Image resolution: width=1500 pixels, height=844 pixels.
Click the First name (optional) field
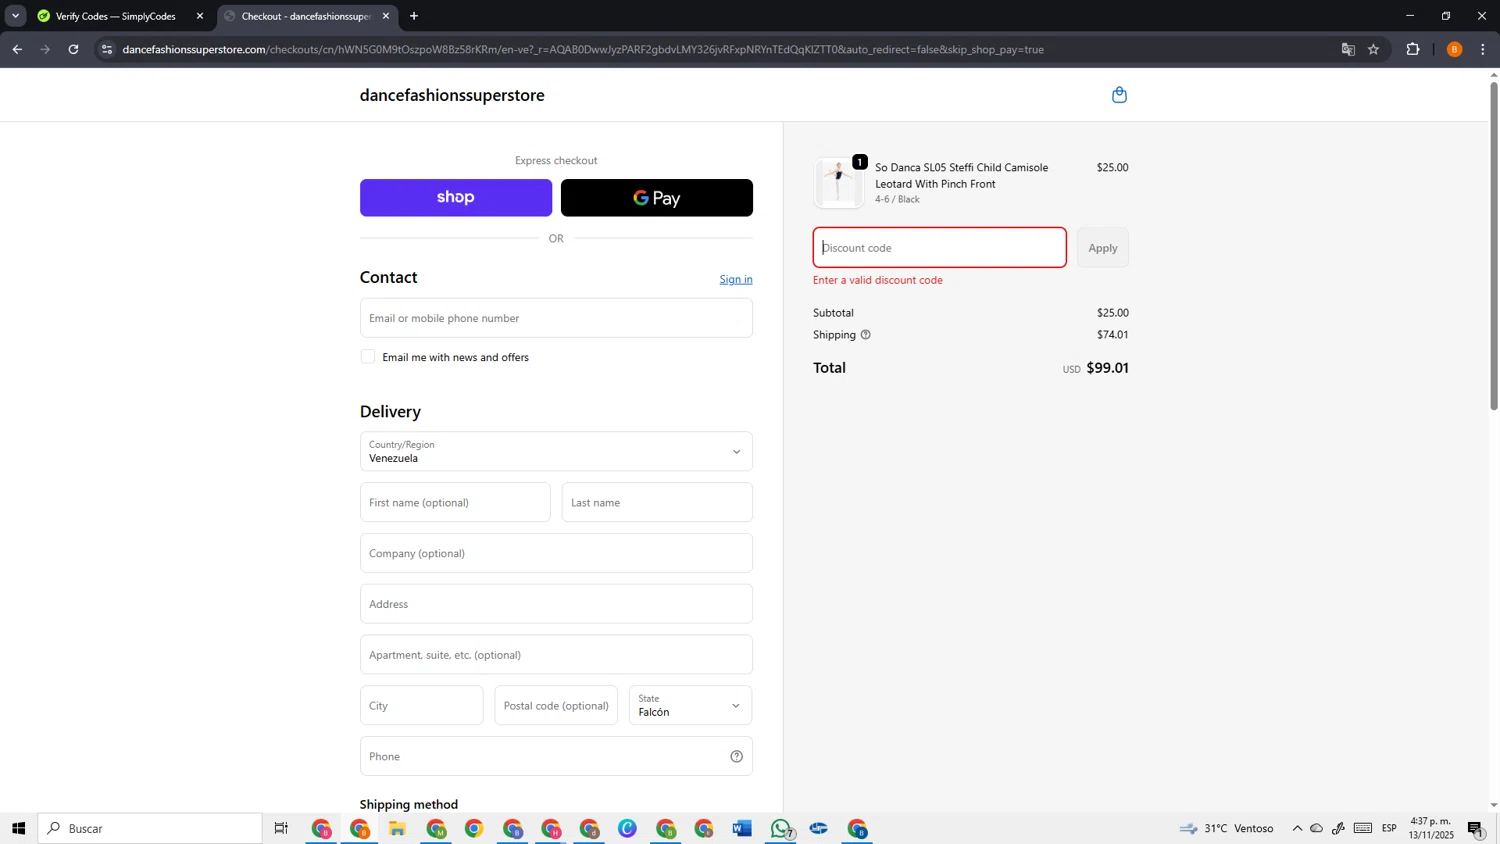tap(455, 502)
